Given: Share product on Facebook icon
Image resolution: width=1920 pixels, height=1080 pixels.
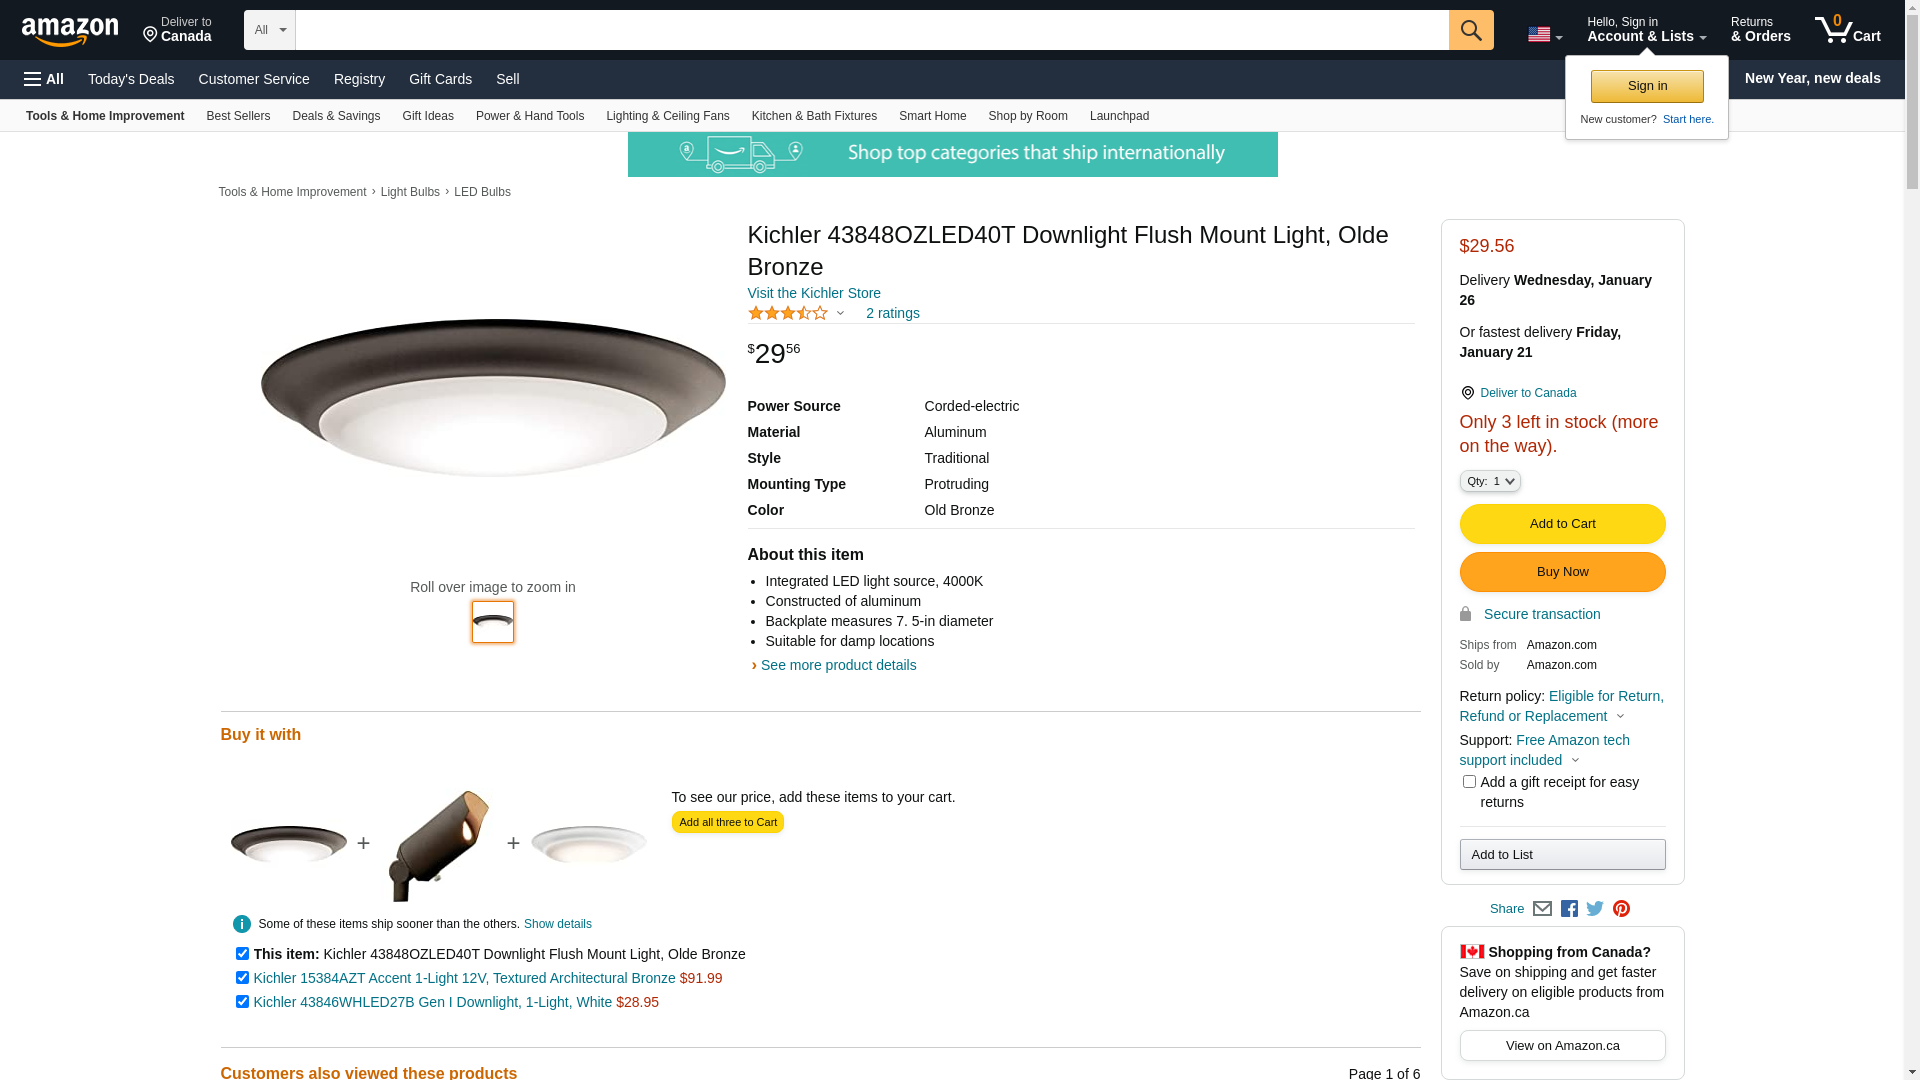Looking at the screenshot, I should pos(1569,909).
